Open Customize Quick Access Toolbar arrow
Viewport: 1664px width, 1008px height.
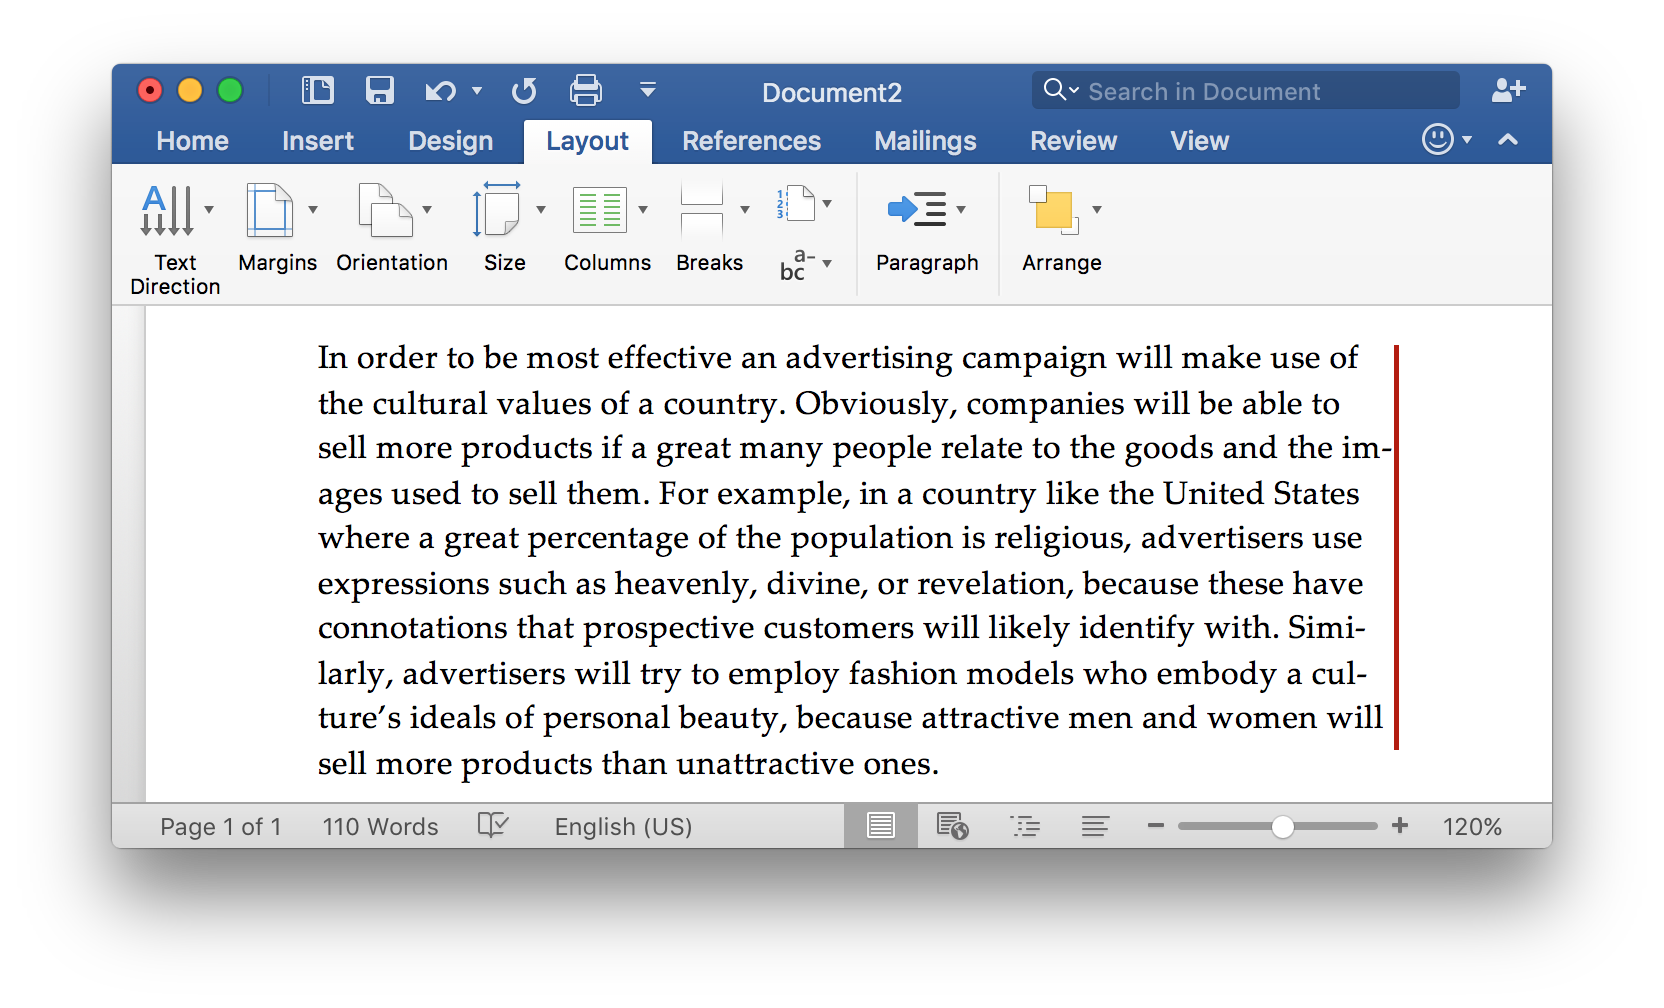click(648, 91)
